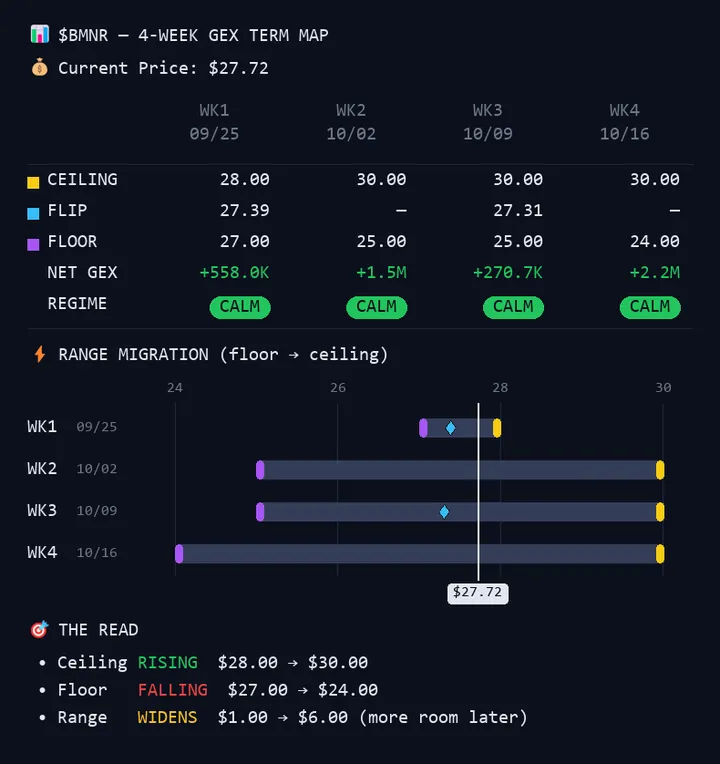Screen dimensions: 720x764
Task: Click the WK1 ceiling value 28.00
Action: [245, 179]
